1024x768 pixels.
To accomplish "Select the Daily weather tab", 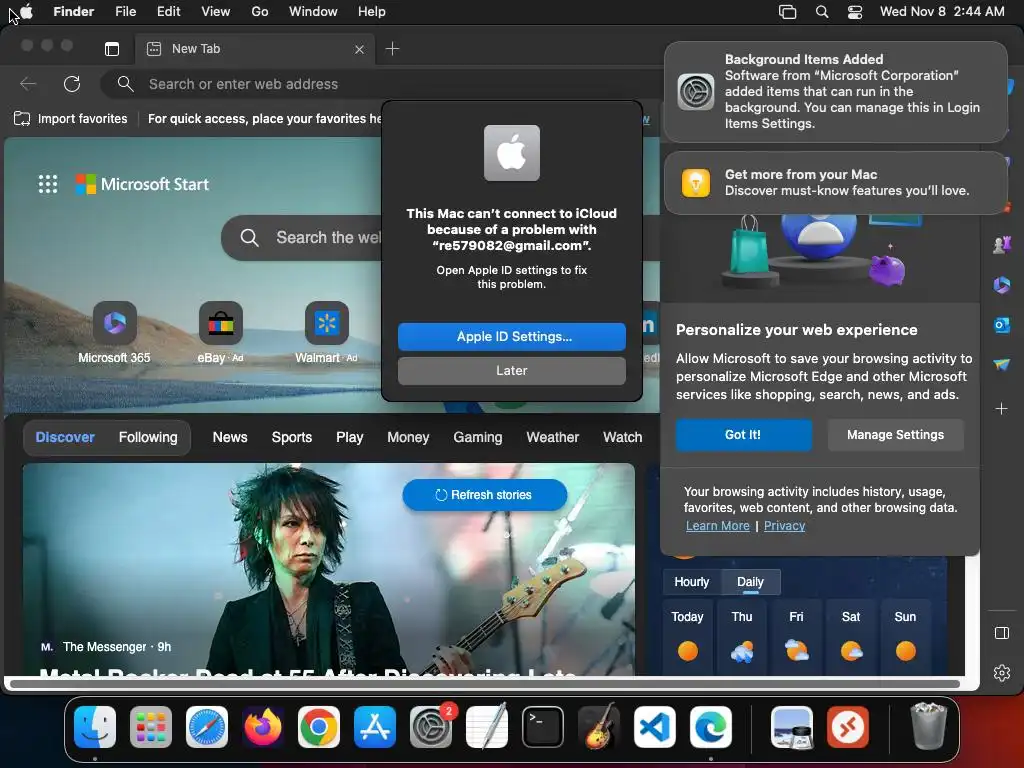I will [750, 582].
